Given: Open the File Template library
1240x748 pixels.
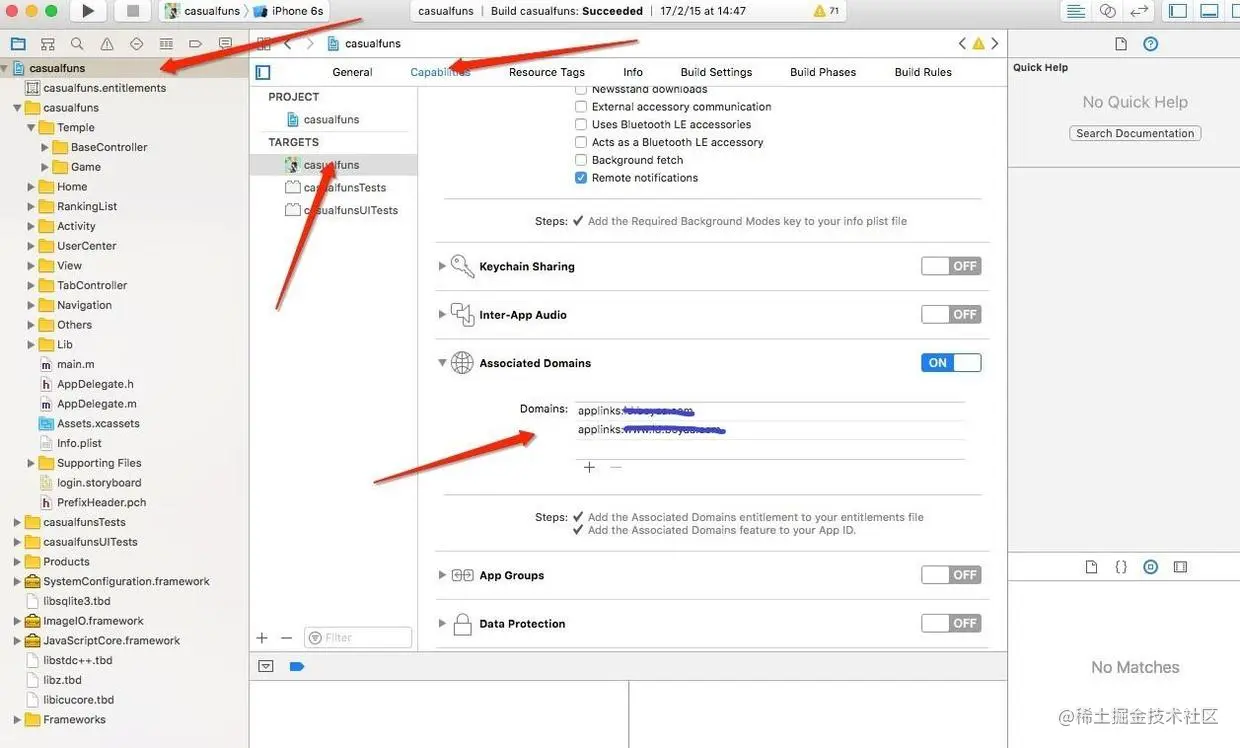Looking at the screenshot, I should click(x=1091, y=567).
